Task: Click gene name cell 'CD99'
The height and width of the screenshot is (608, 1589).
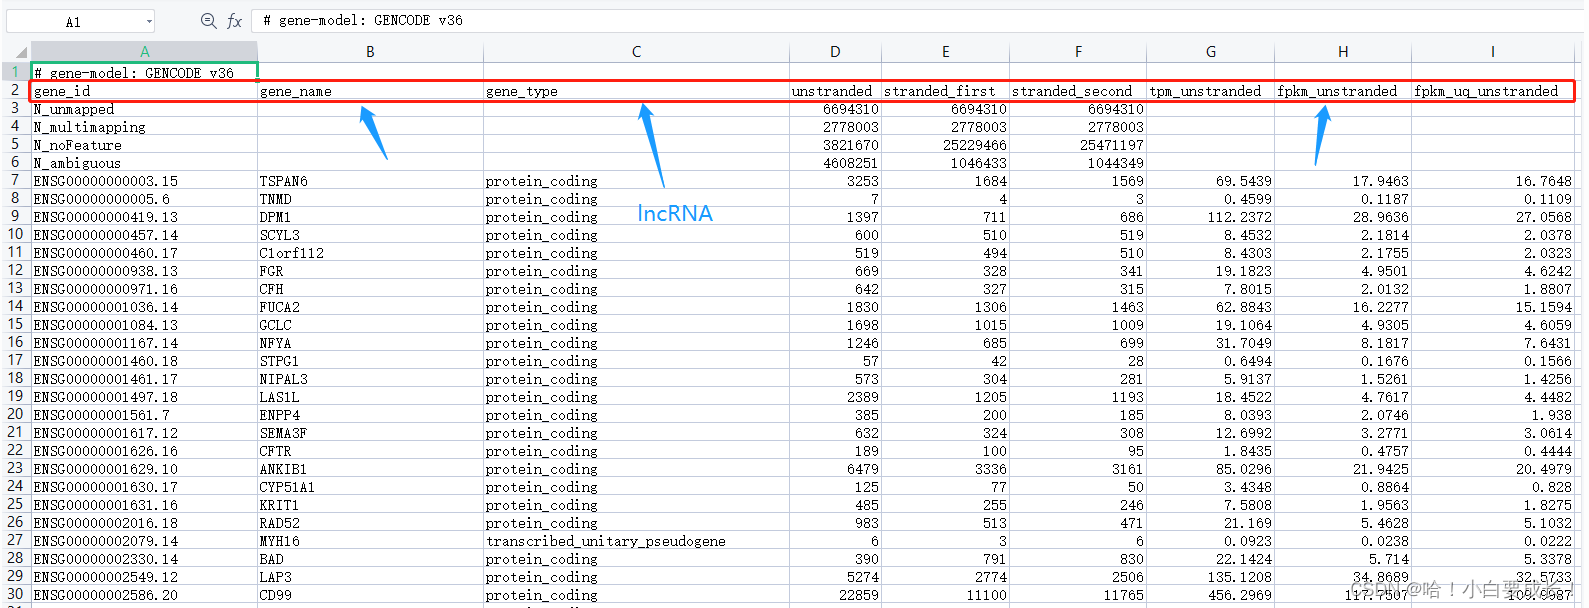Action: [370, 595]
